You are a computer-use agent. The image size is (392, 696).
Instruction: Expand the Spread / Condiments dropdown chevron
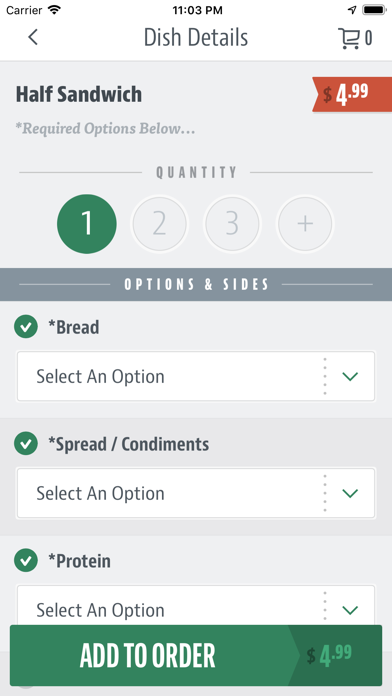(x=350, y=493)
